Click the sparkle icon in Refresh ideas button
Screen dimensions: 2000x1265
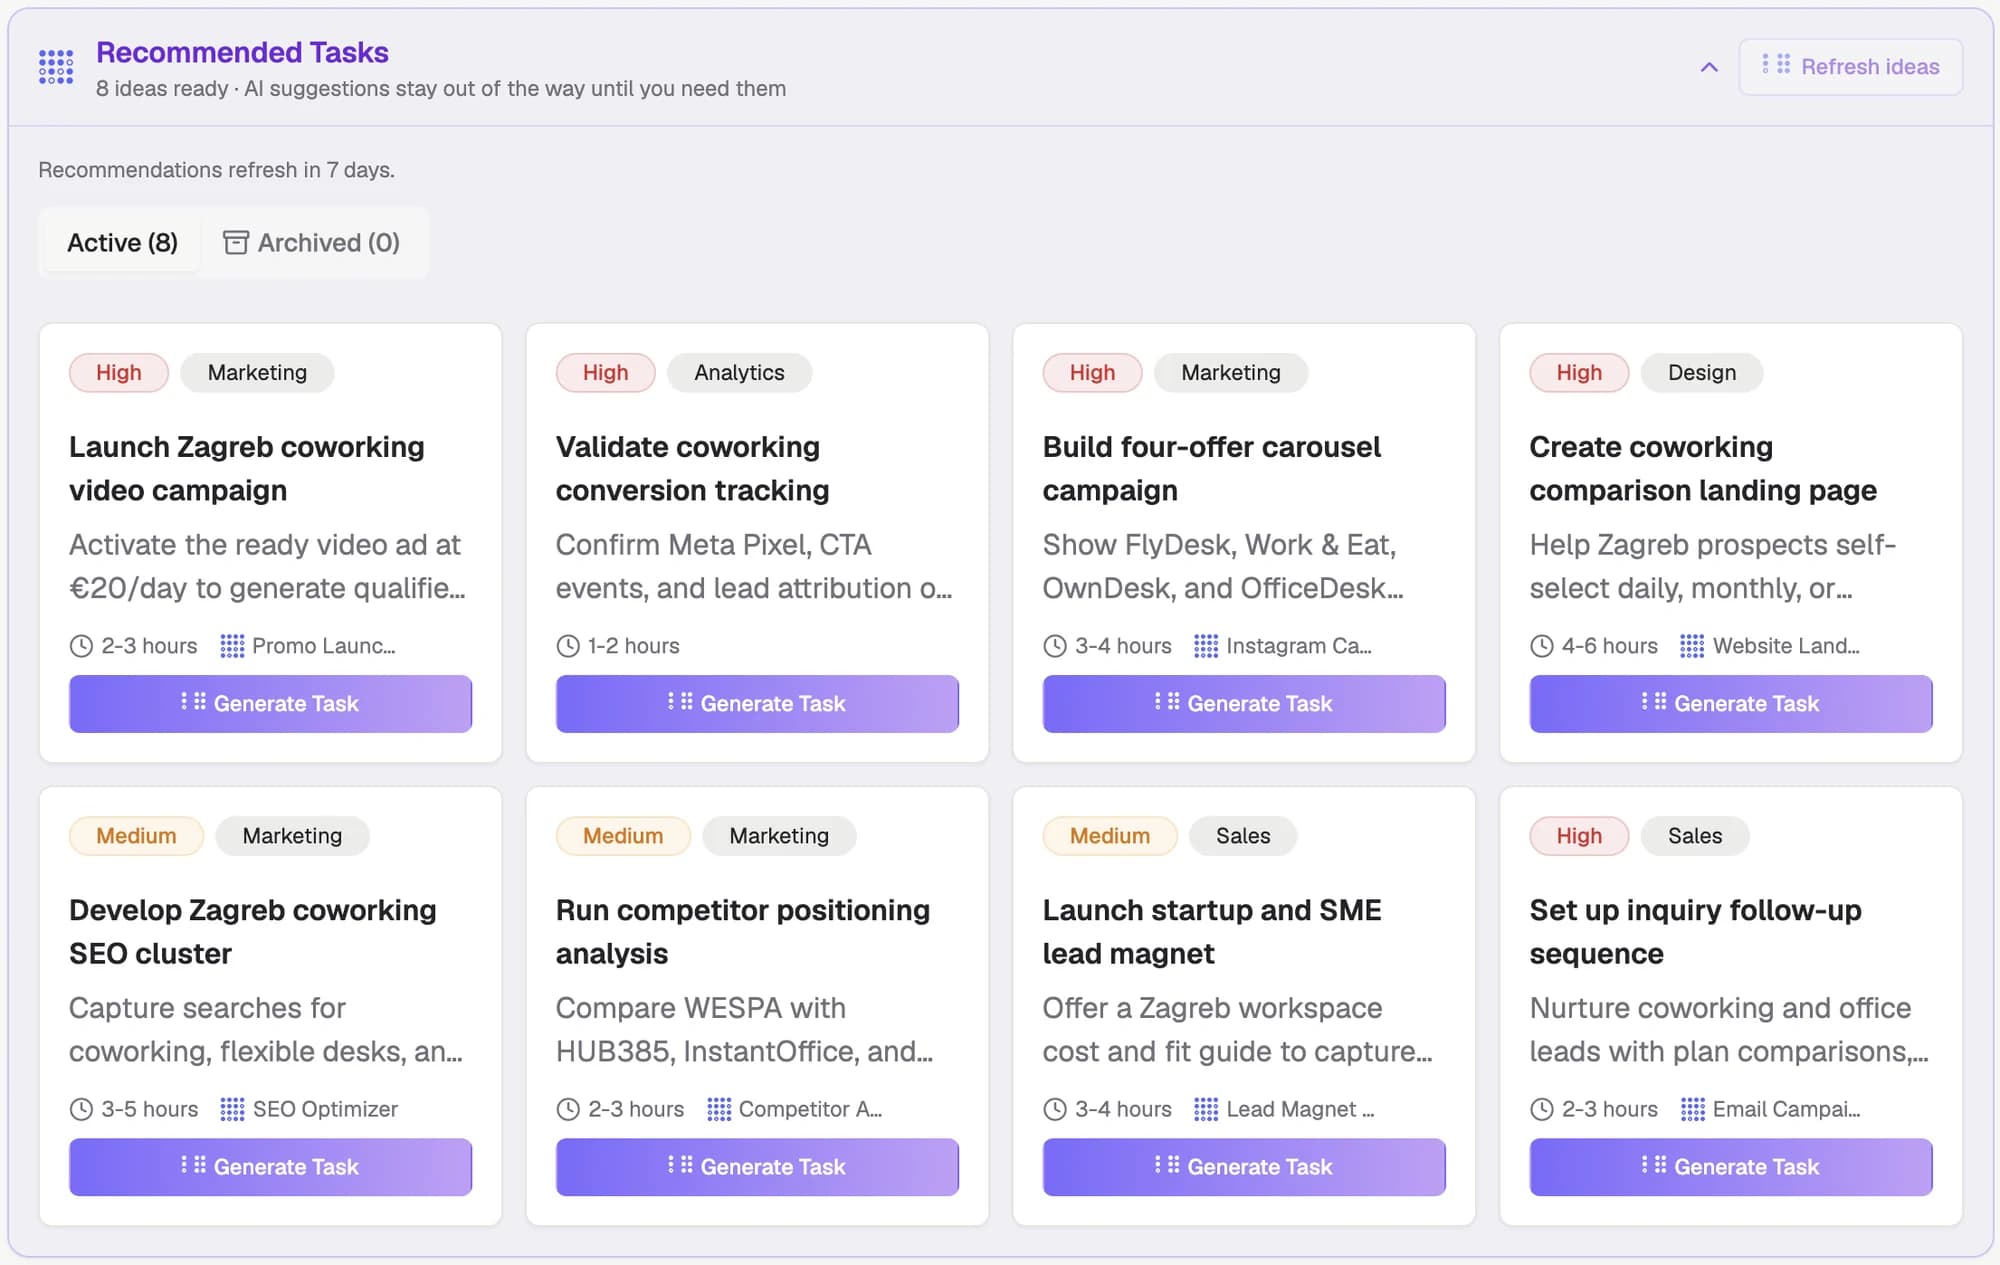click(x=1776, y=65)
